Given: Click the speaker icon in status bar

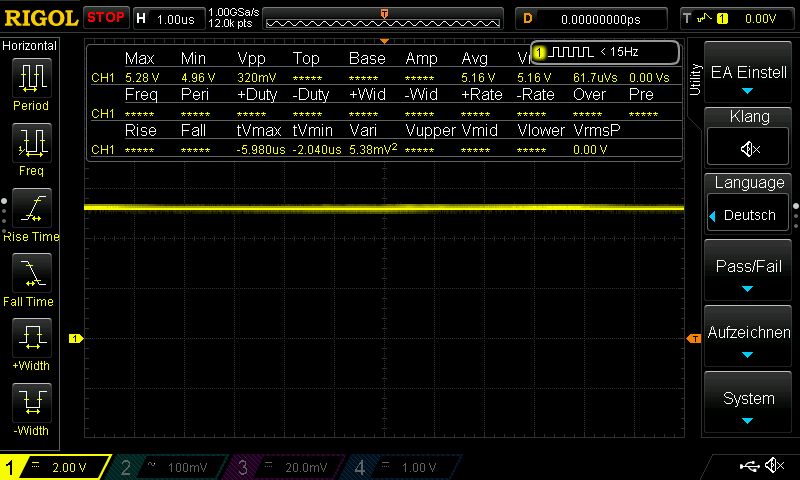Looking at the screenshot, I should (773, 466).
